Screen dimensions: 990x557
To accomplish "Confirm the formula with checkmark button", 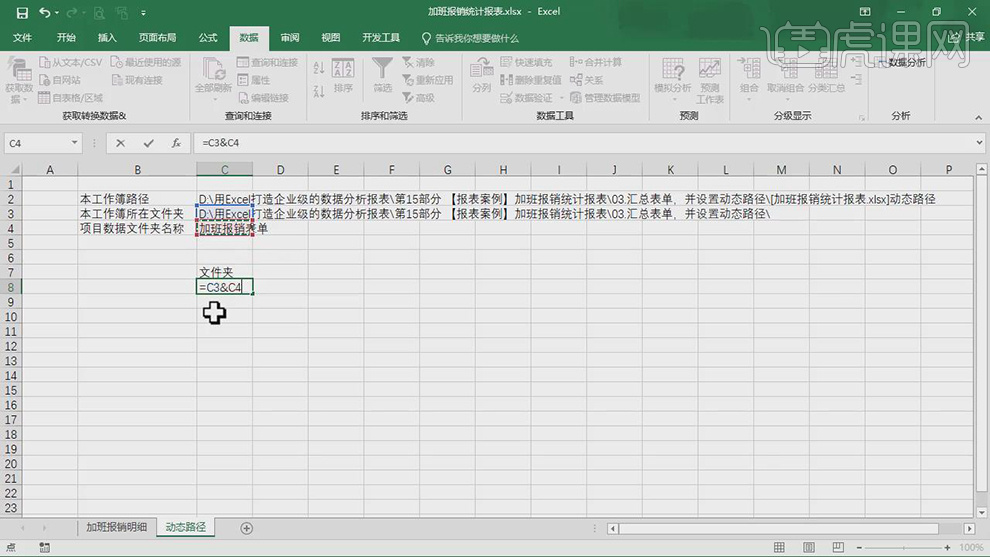I will pyautogui.click(x=148, y=143).
